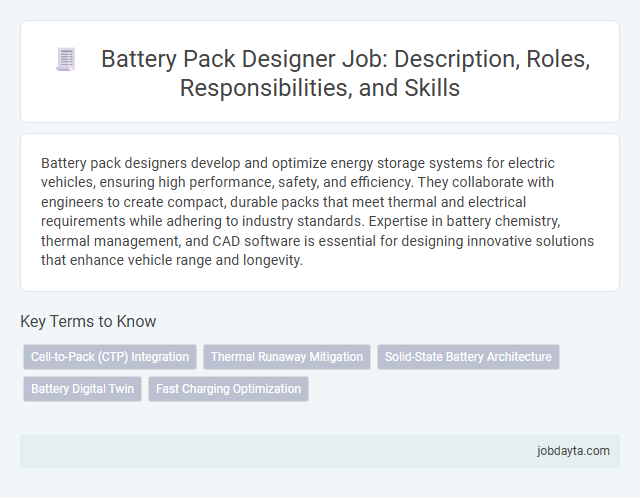Click the document icon beside the title
Screen dimensions: 640x498
[x=66, y=60]
